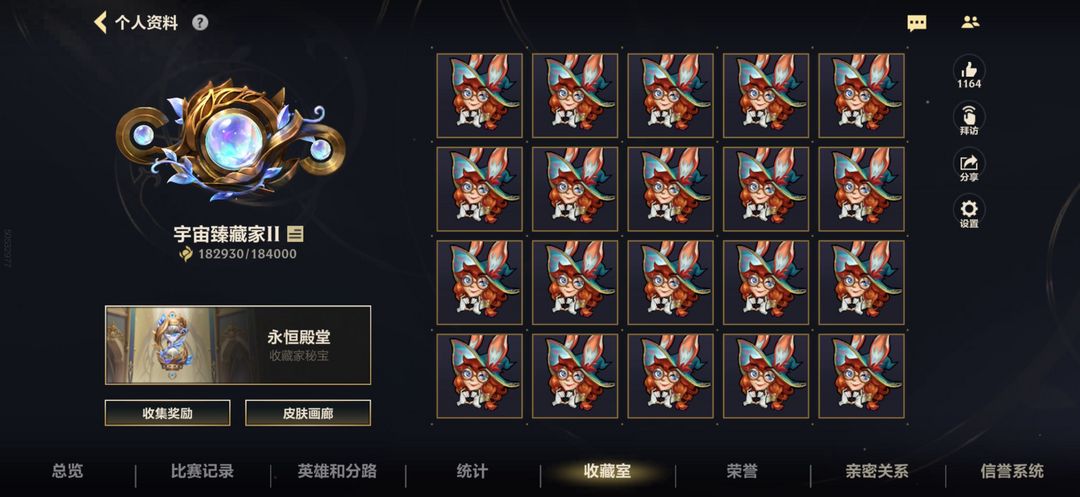The image size is (1080, 497).
Task: Click the collector orb badge emblem
Action: coord(231,140)
